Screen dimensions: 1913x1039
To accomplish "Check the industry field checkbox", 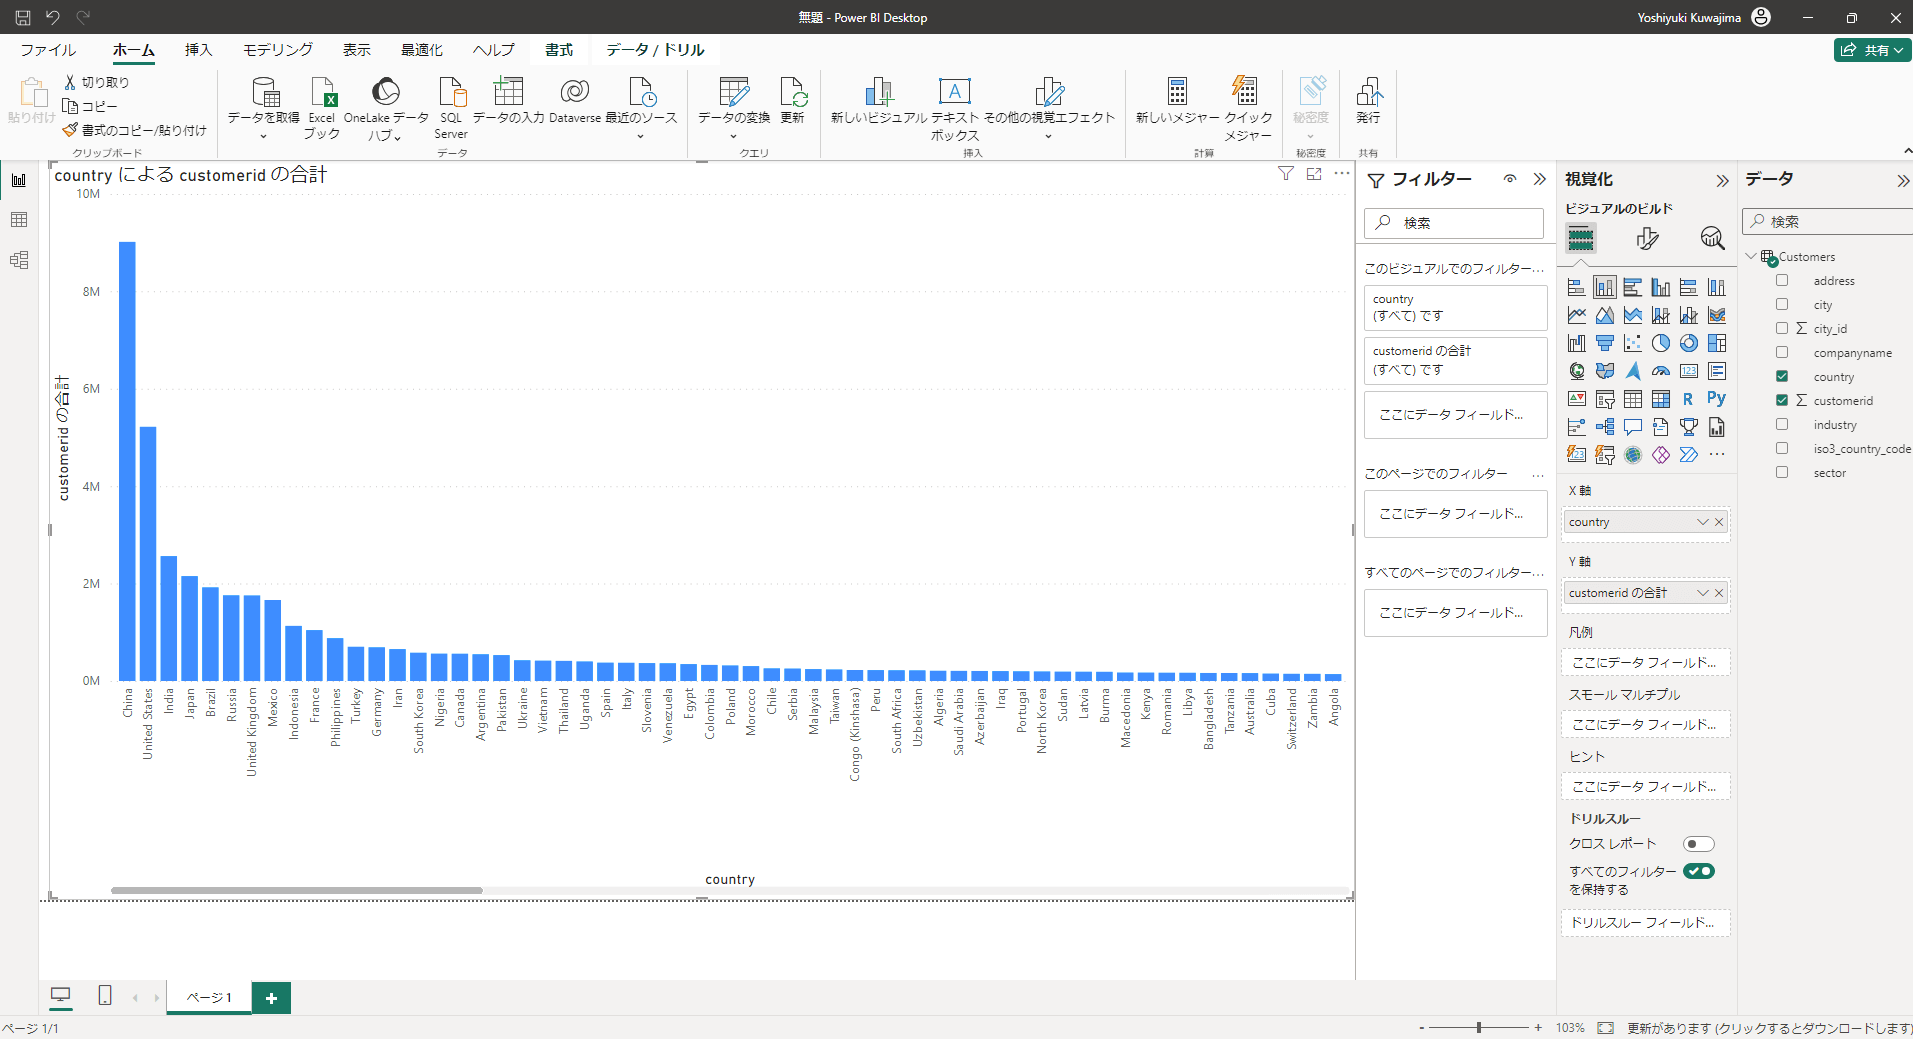I will click(1782, 424).
